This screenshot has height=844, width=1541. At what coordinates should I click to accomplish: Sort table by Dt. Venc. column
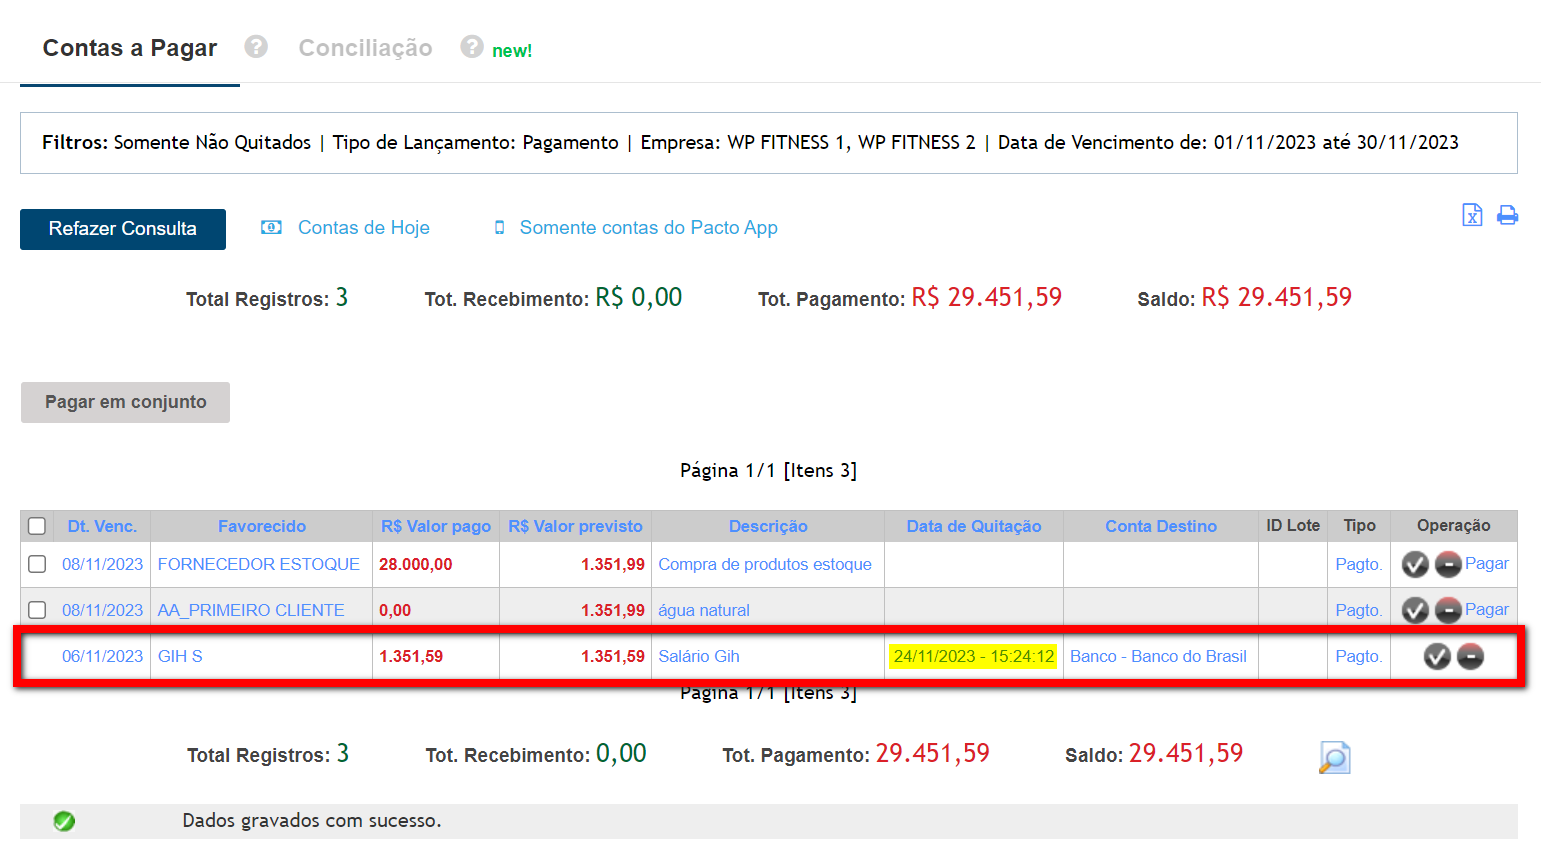coord(102,526)
